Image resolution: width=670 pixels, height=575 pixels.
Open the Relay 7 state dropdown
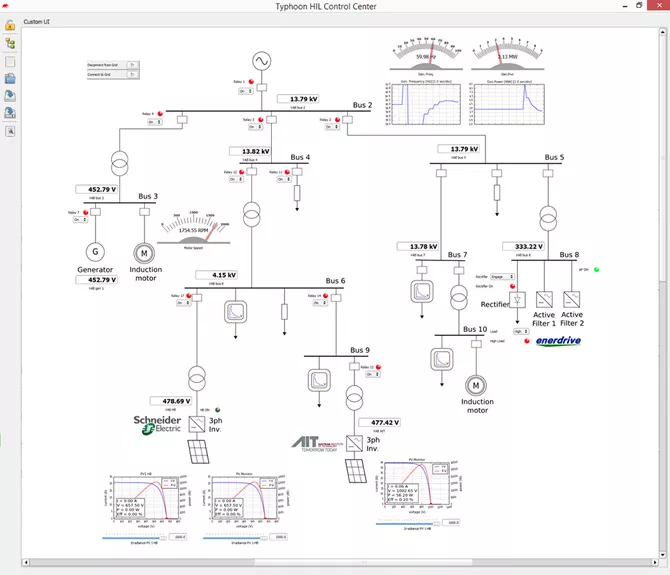pyautogui.click(x=80, y=220)
